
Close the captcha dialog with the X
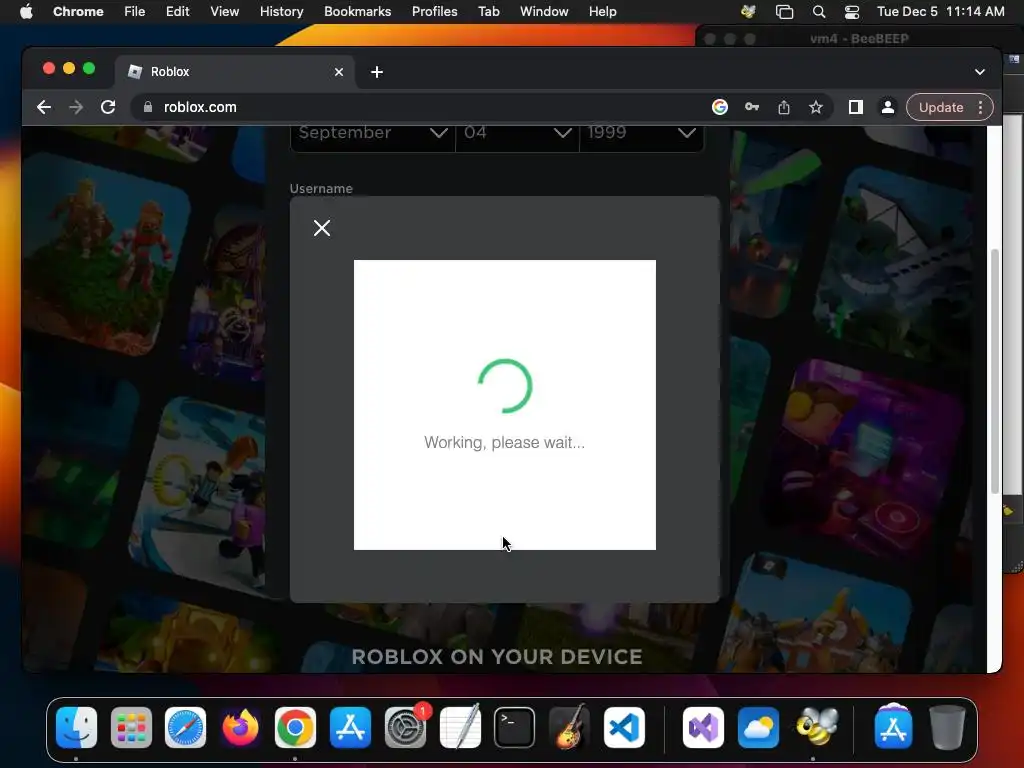coord(322,228)
